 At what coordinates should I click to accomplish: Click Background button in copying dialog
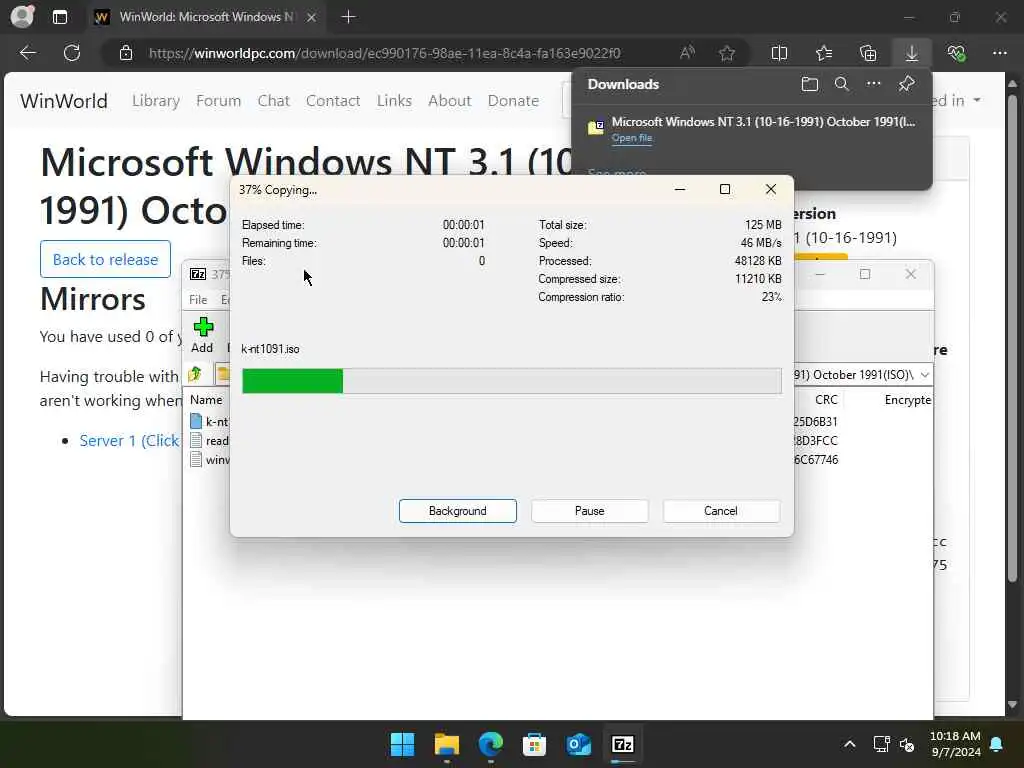tap(458, 511)
